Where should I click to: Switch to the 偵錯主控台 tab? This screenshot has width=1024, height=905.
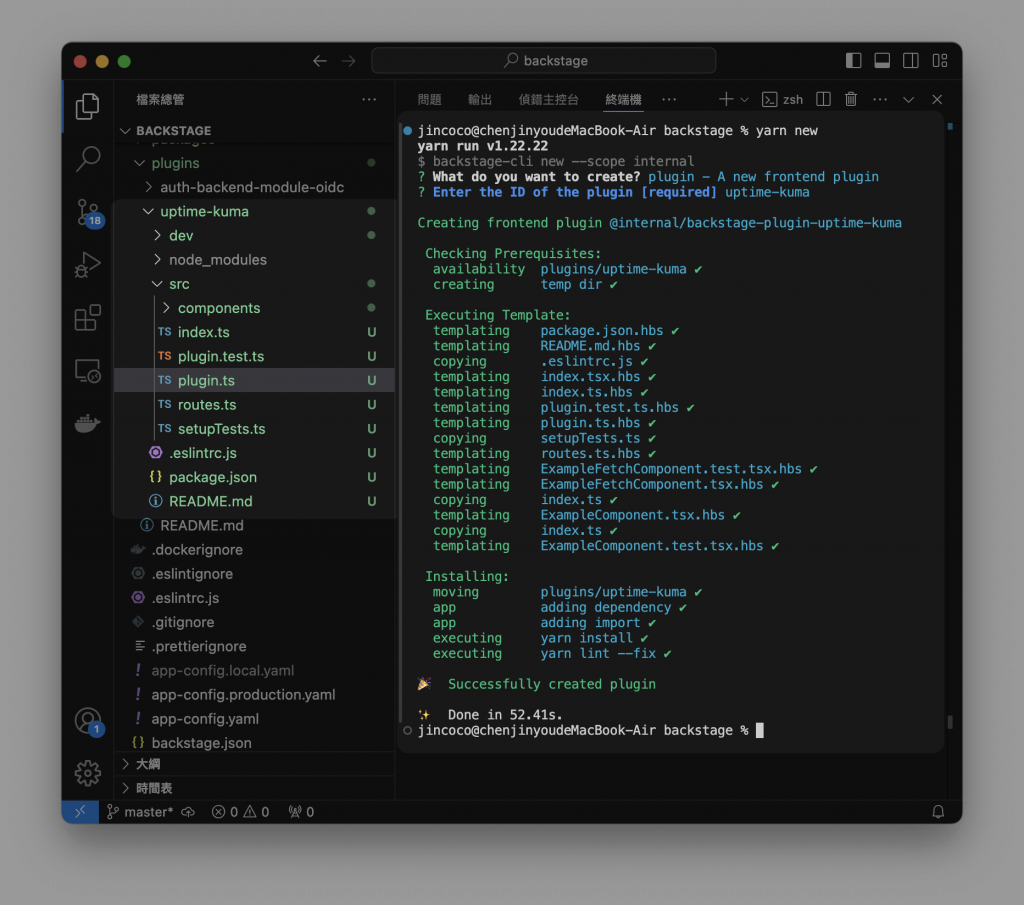[x=549, y=99]
